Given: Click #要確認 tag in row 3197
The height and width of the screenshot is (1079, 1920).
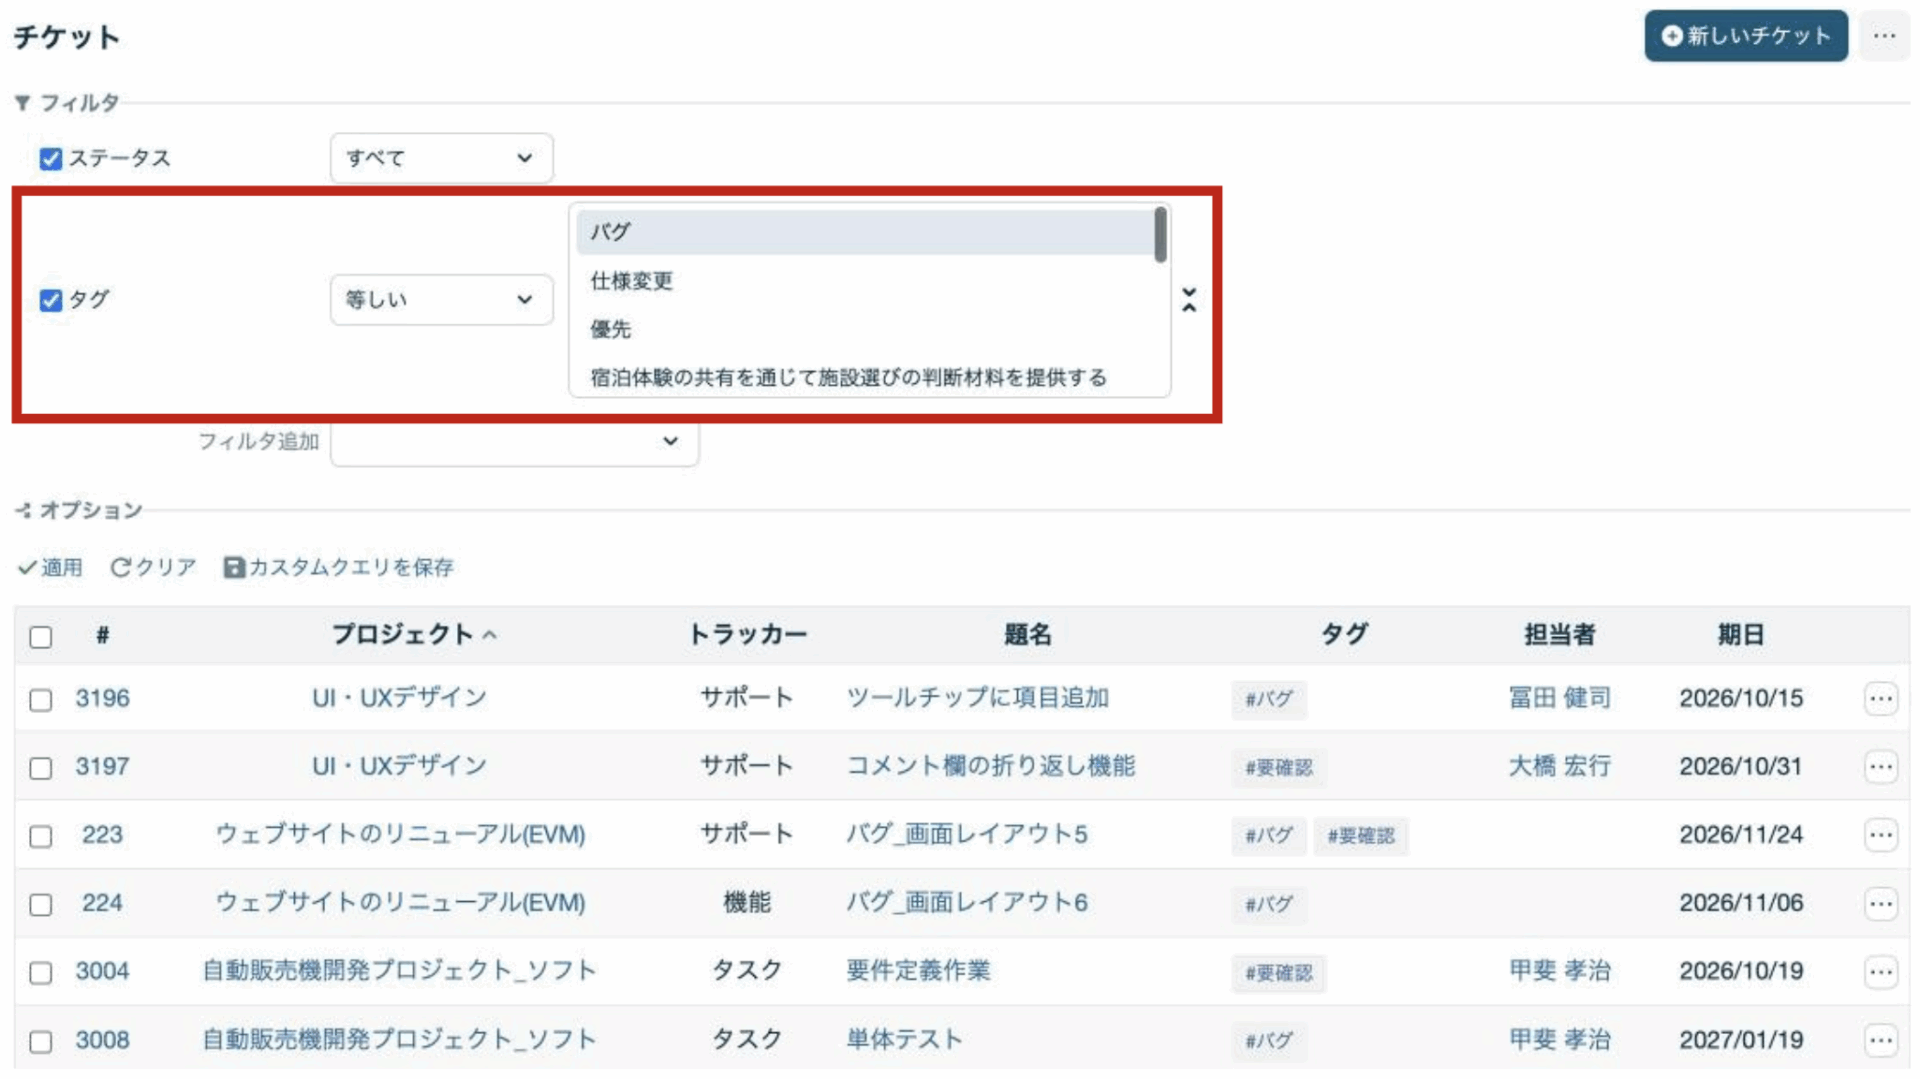Looking at the screenshot, I should pyautogui.click(x=1278, y=768).
